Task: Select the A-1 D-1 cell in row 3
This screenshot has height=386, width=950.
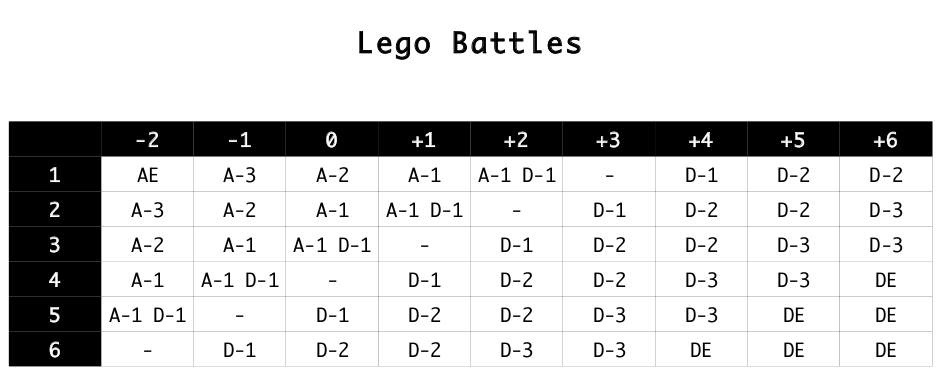Action: pyautogui.click(x=332, y=245)
